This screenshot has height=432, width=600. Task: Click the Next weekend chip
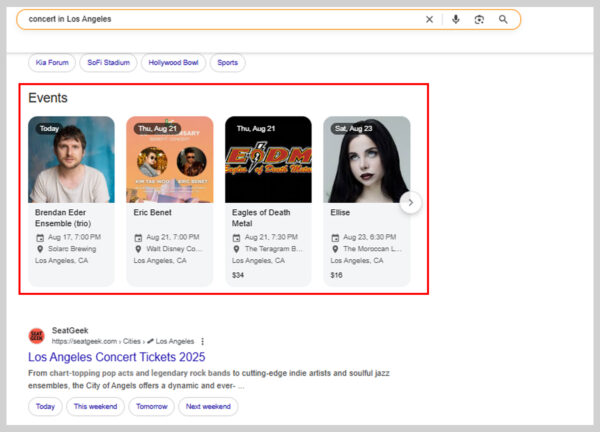click(208, 407)
